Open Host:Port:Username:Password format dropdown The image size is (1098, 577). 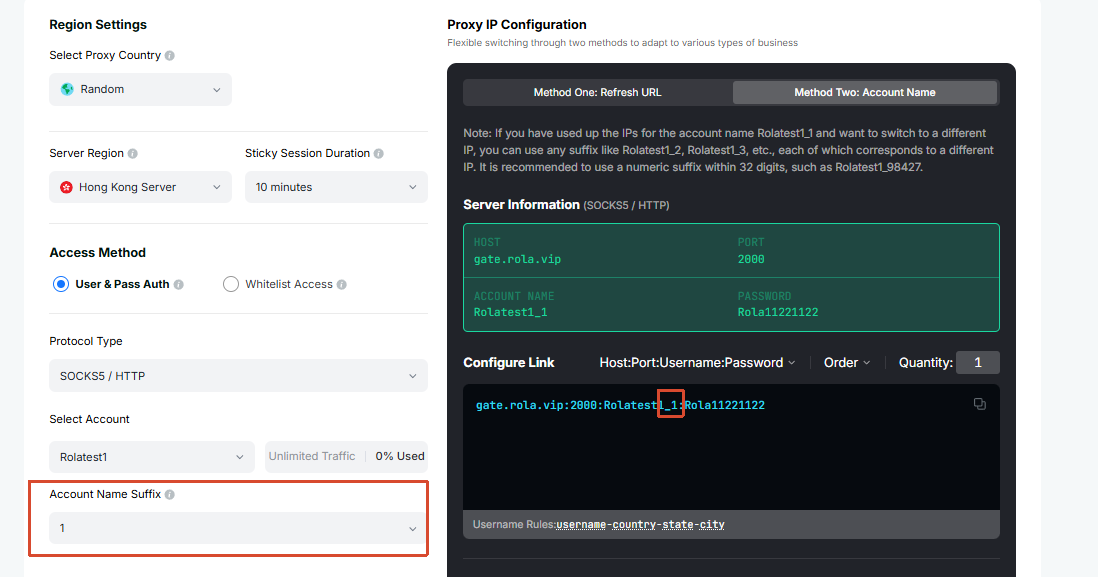pyautogui.click(x=697, y=363)
